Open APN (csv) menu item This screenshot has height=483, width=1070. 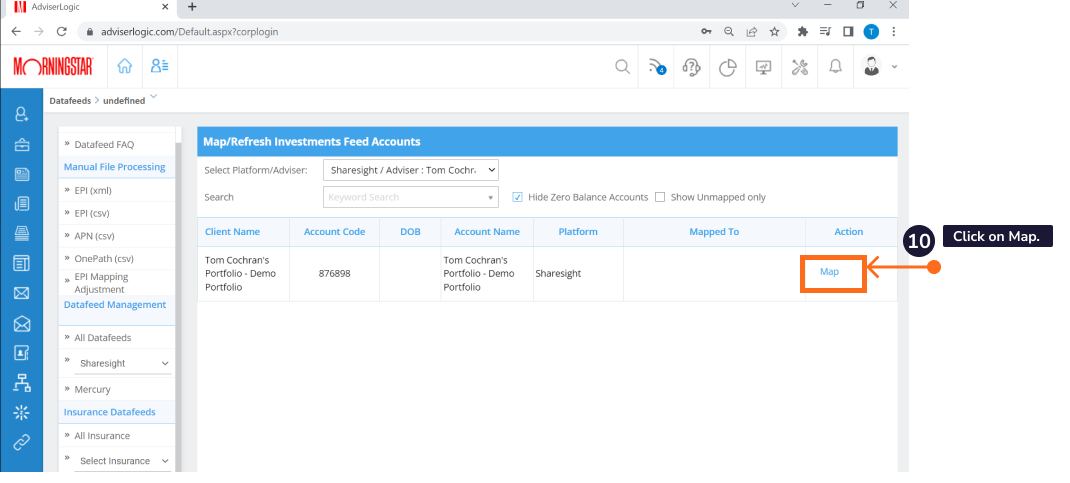coord(94,236)
